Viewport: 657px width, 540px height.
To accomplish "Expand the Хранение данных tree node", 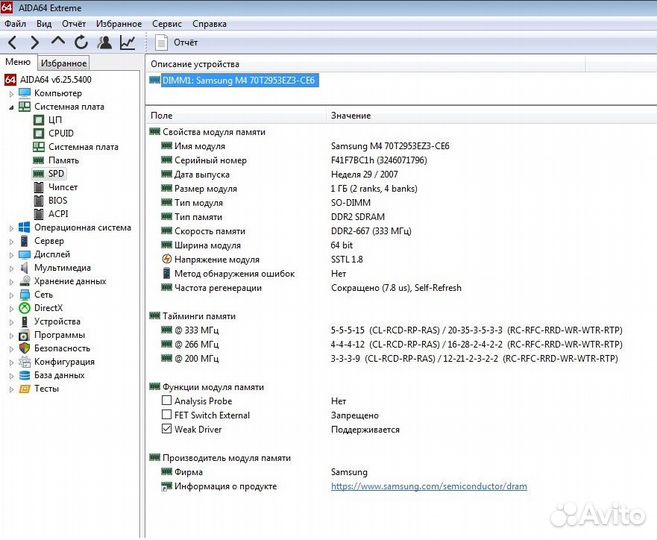I will 12,282.
